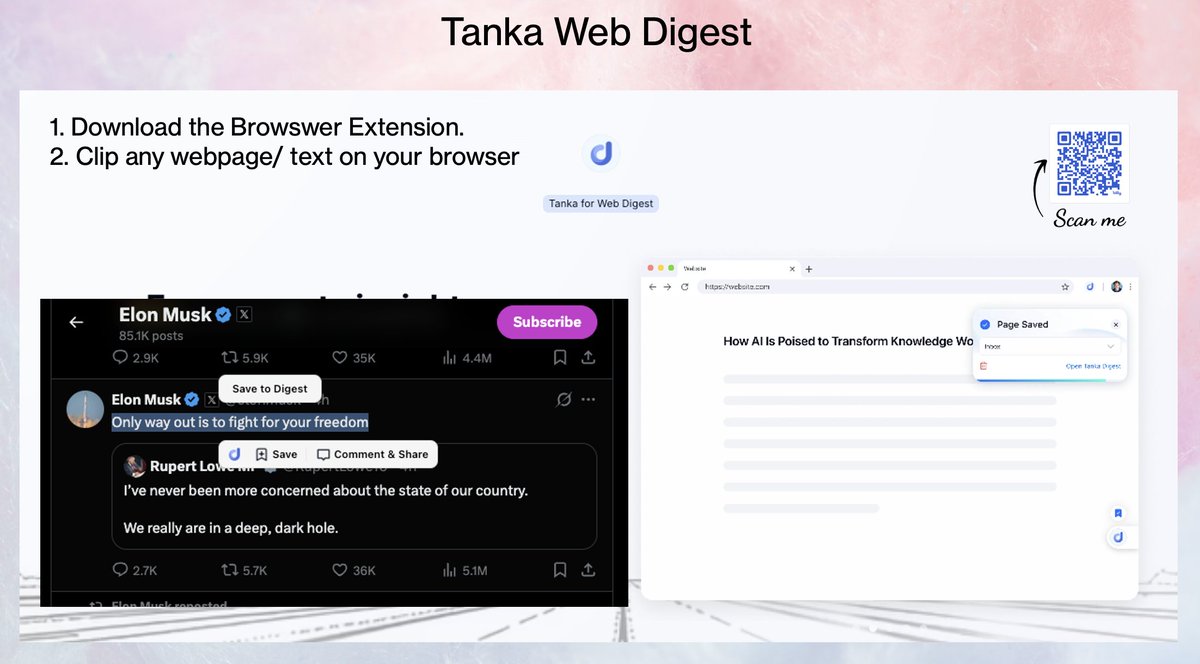1200x664 pixels.
Task: Click the purple Subscribe button
Action: point(547,322)
